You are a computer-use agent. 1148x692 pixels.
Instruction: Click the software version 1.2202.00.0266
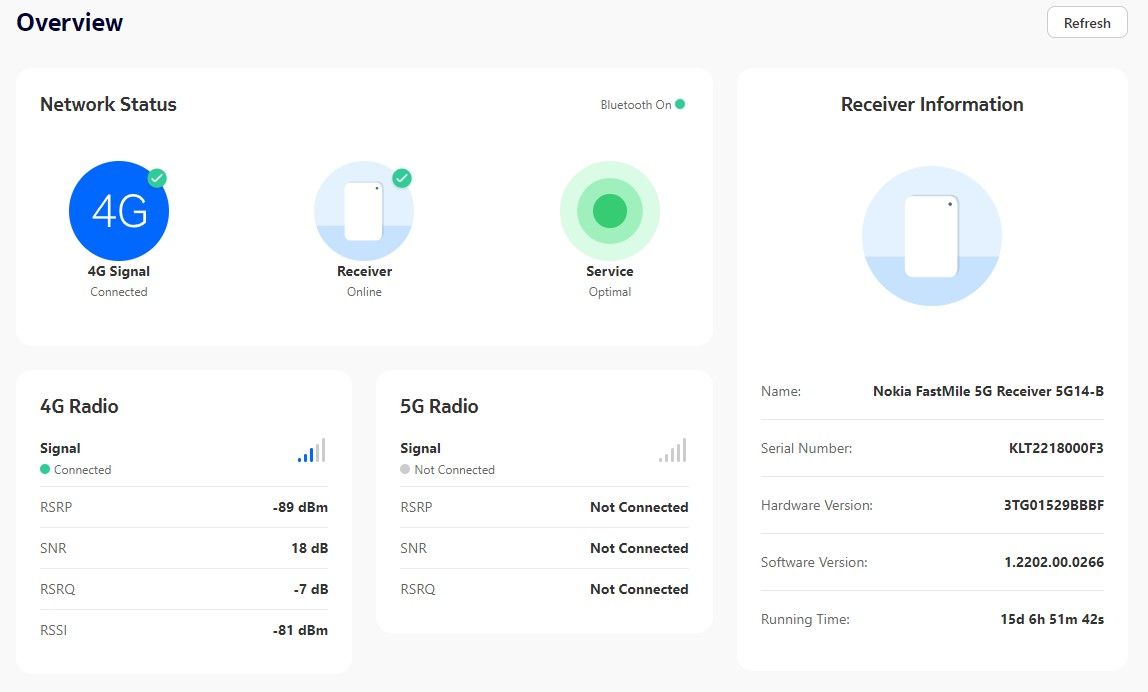1054,562
